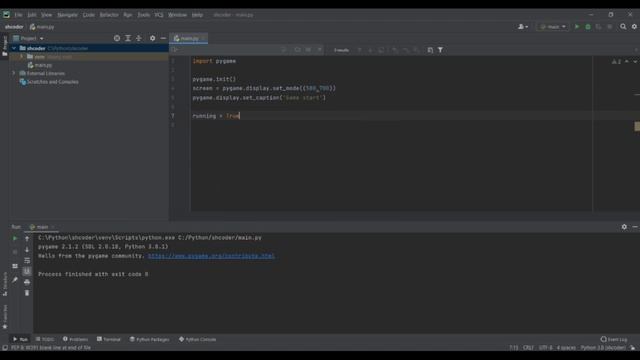Open the Navigate menu

pyautogui.click(x=67, y=15)
